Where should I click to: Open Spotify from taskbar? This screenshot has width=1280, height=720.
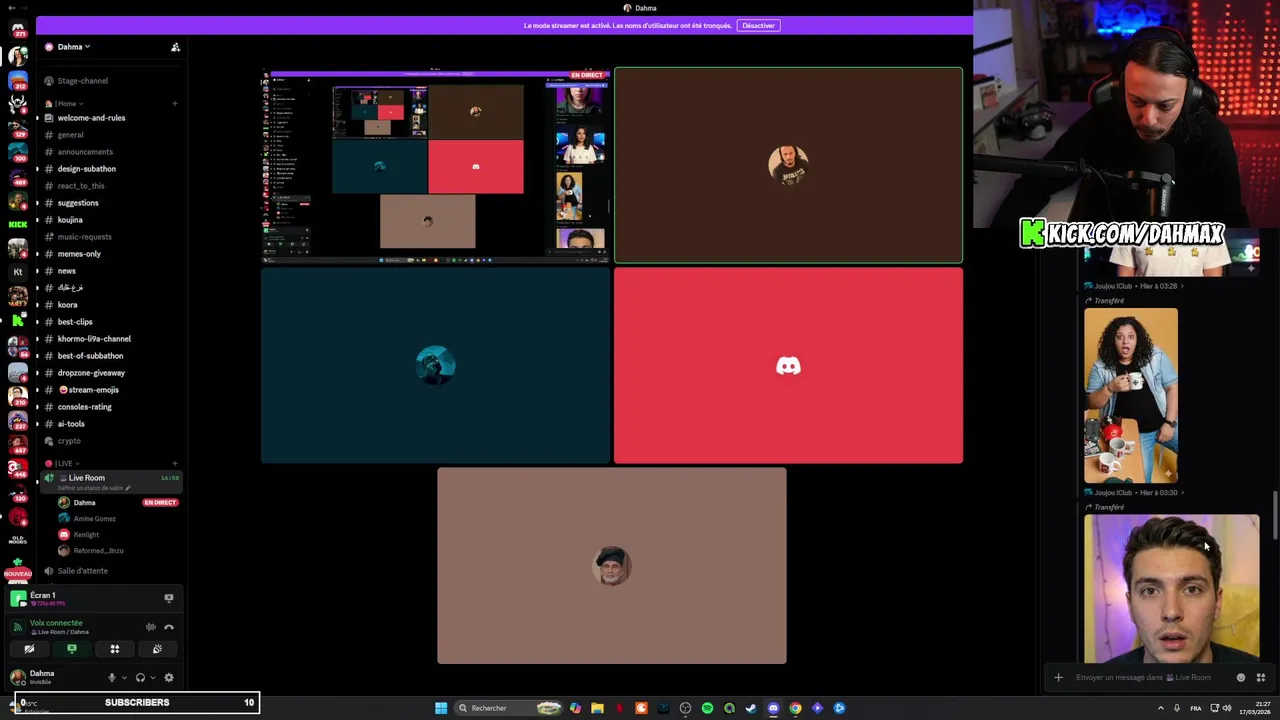click(707, 708)
